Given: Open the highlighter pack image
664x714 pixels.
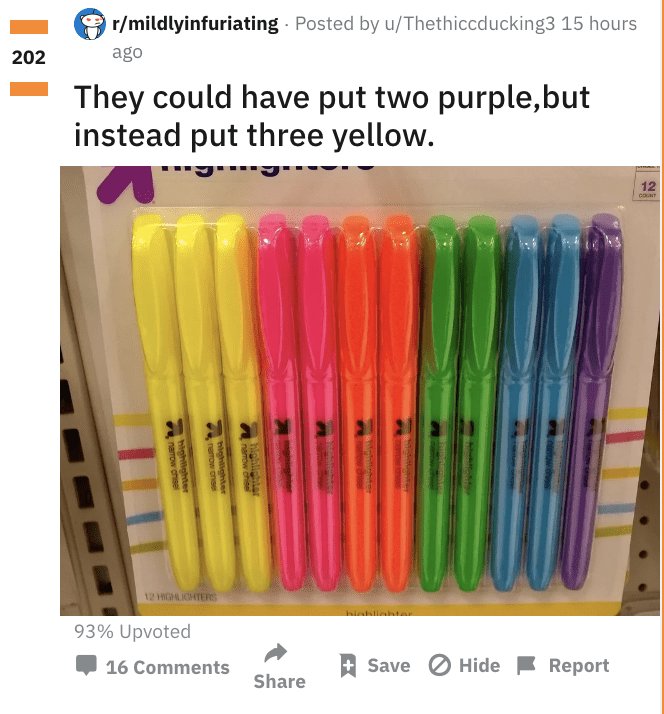Looking at the screenshot, I should (360, 391).
